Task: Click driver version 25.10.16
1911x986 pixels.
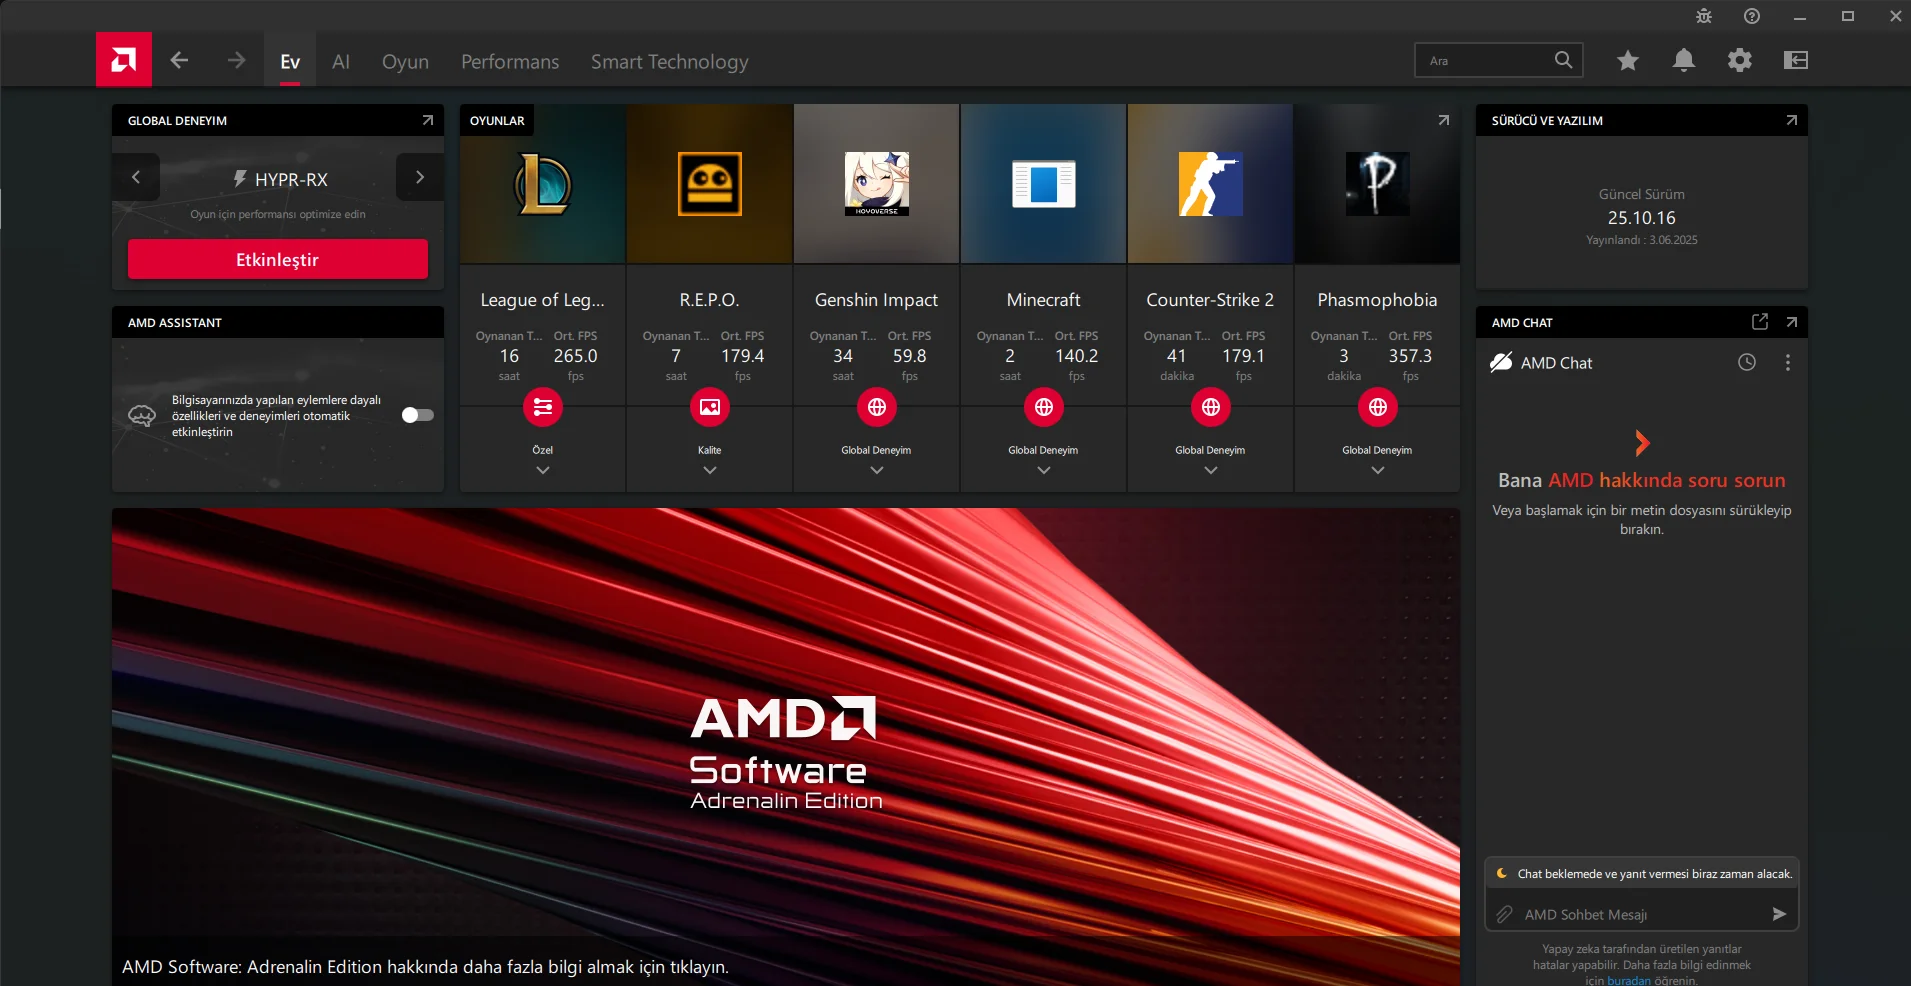Action: [1642, 218]
